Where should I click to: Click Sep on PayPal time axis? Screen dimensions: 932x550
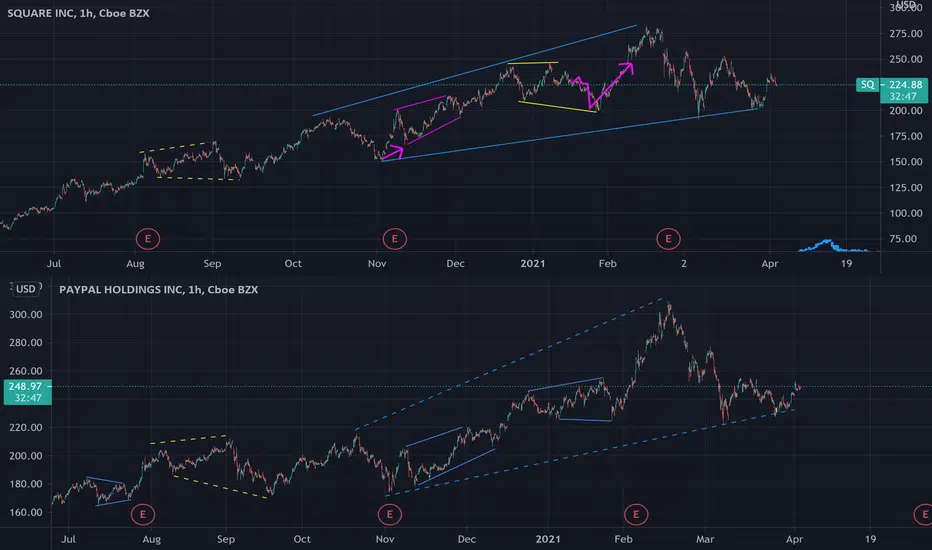226,539
